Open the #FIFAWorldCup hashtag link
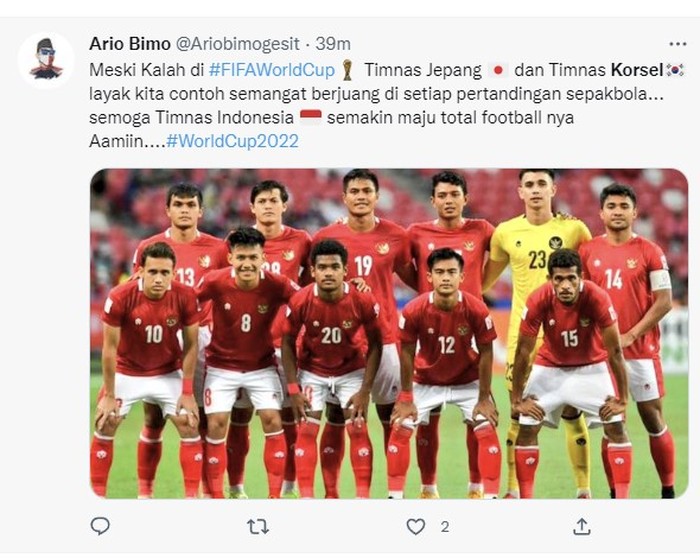700x558 pixels. point(272,70)
